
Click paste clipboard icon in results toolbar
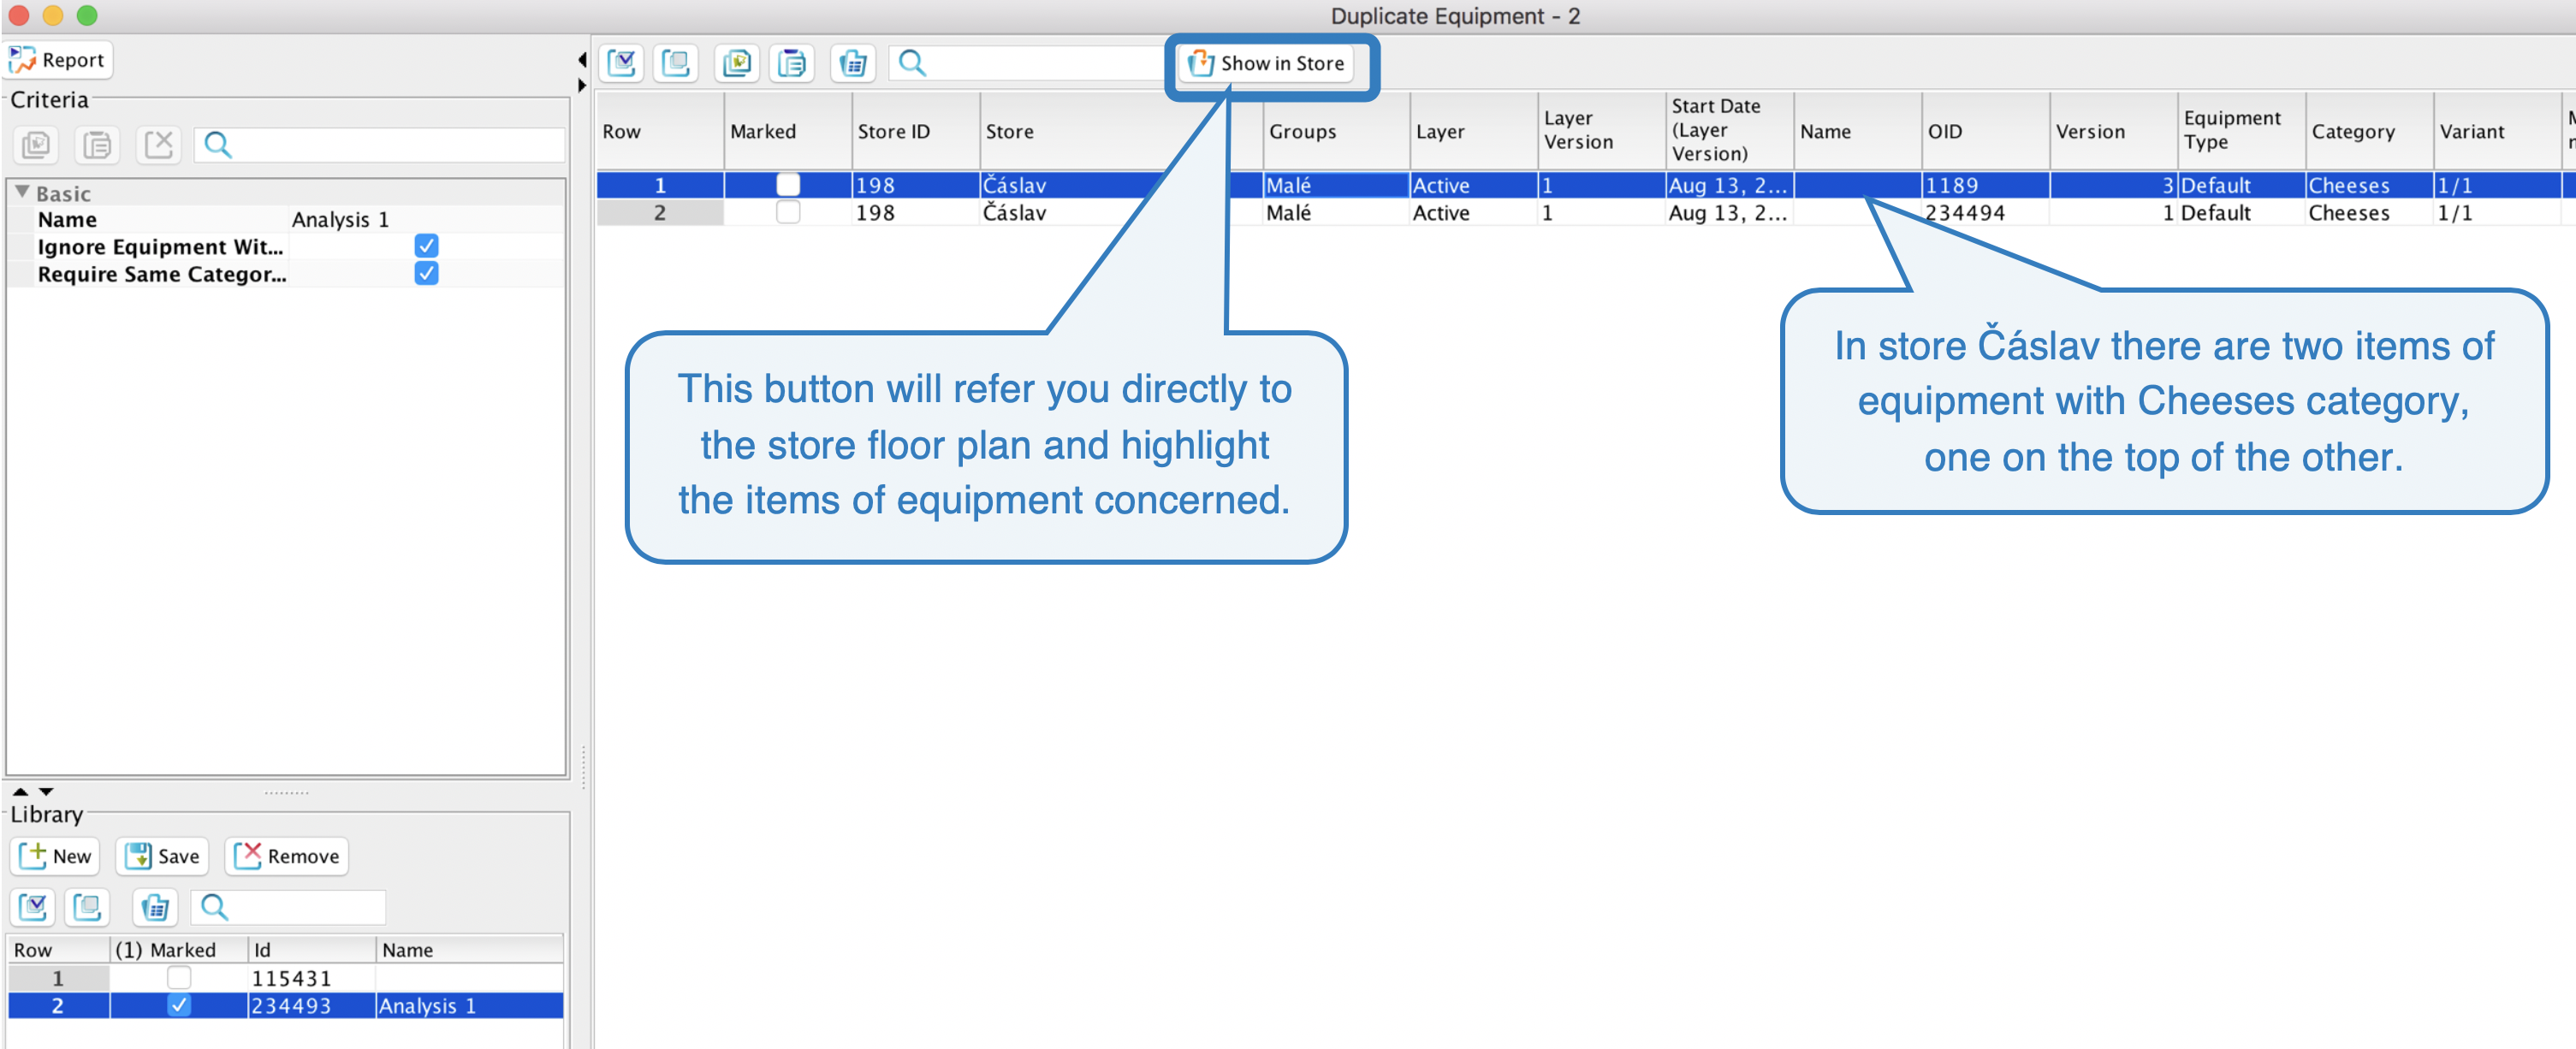pos(792,63)
